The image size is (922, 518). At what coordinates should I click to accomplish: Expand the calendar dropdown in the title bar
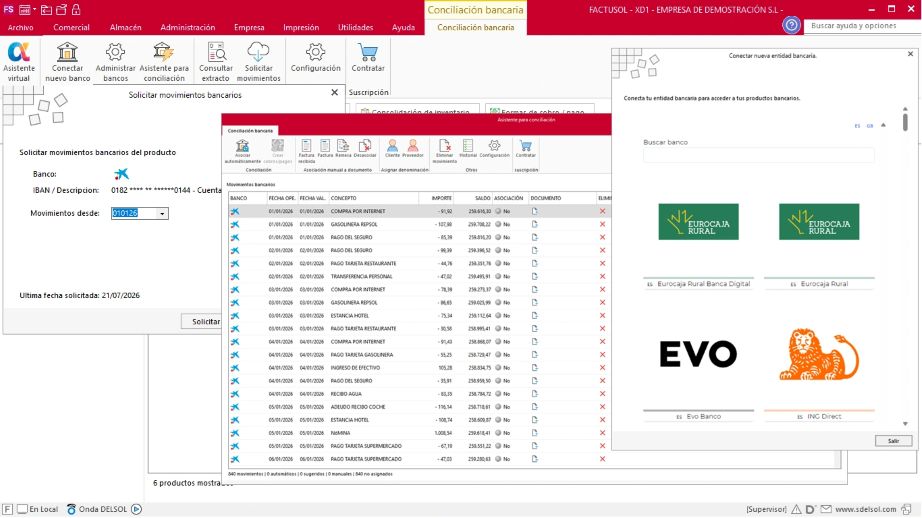[35, 9]
